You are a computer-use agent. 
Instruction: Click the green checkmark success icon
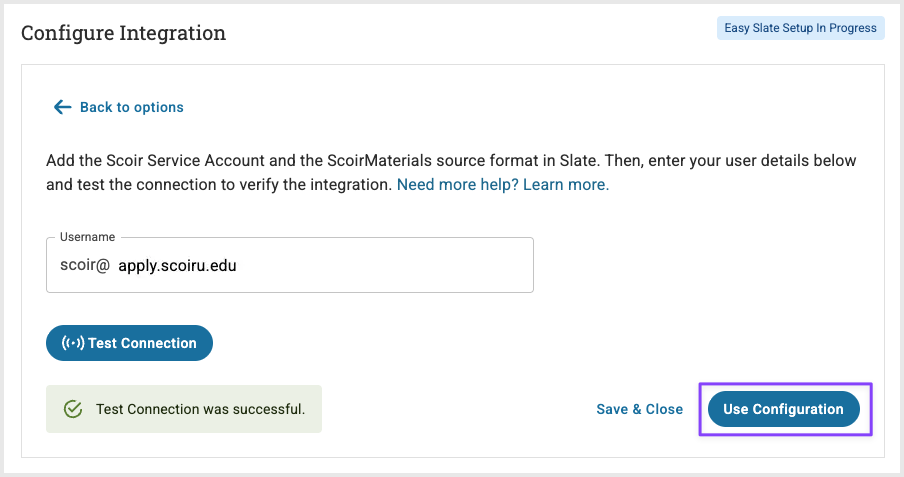[x=72, y=409]
